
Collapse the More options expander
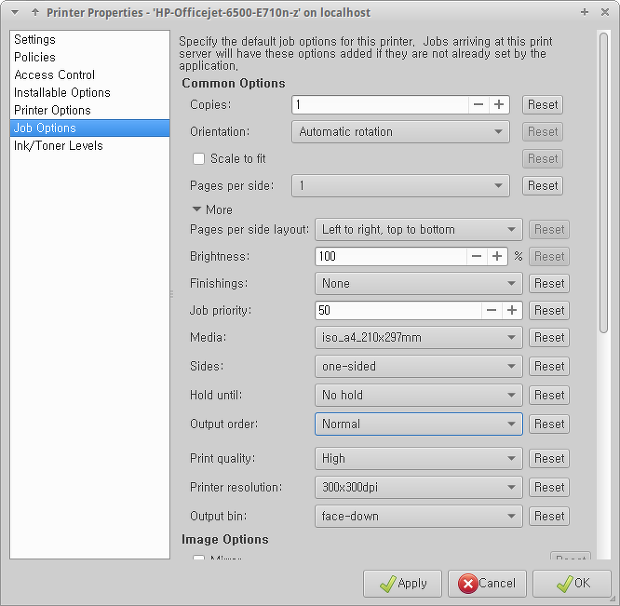[197, 210]
